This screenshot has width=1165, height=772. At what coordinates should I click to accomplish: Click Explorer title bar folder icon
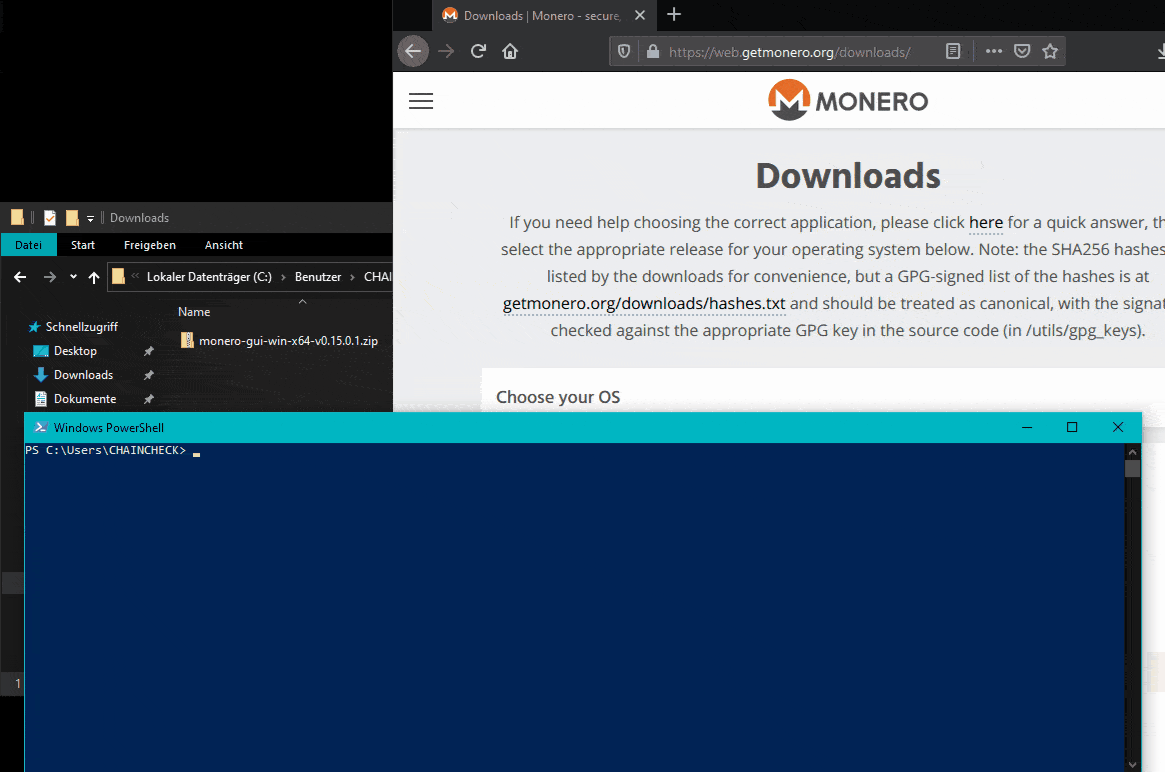pos(17,217)
